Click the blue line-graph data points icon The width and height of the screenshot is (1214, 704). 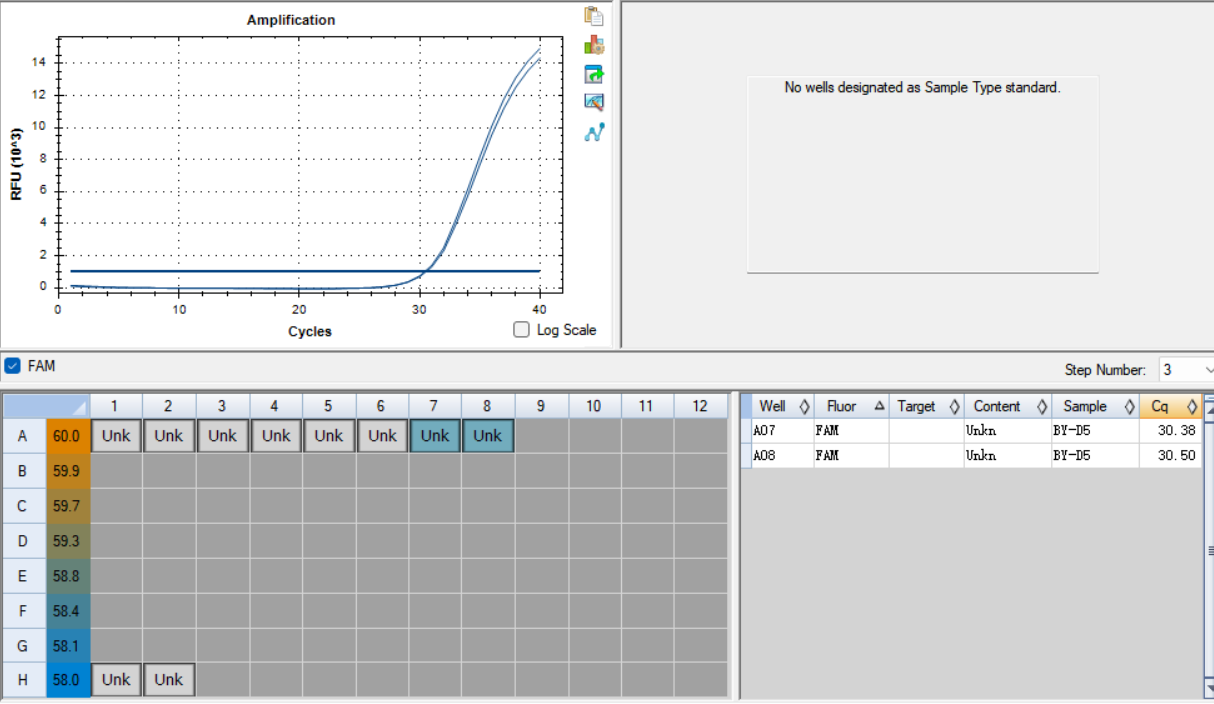click(x=594, y=131)
